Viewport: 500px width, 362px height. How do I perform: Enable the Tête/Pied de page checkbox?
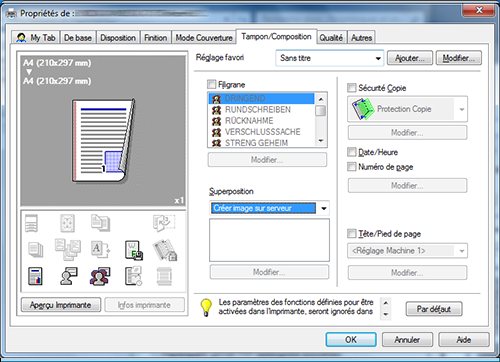coord(352,233)
